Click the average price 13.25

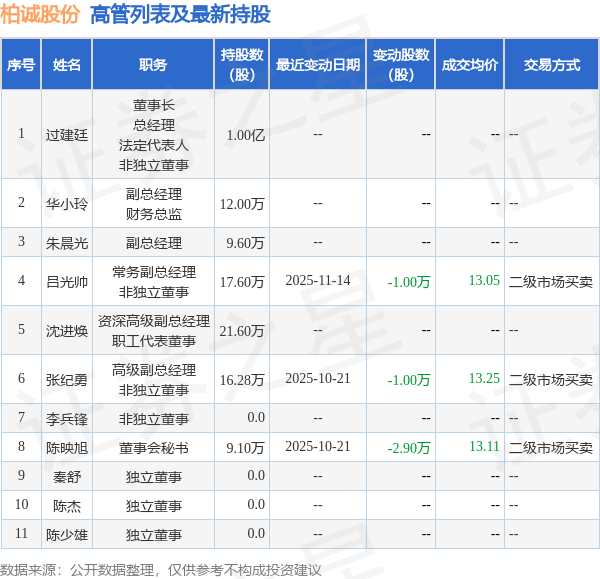484,378
